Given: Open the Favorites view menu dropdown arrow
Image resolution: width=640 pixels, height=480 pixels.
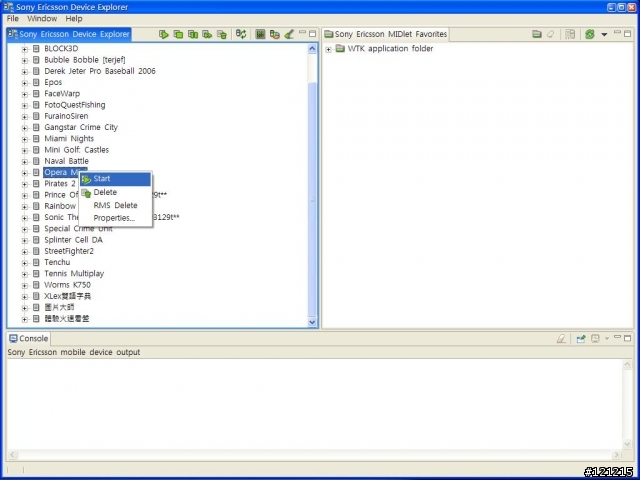Looking at the screenshot, I should point(604,35).
